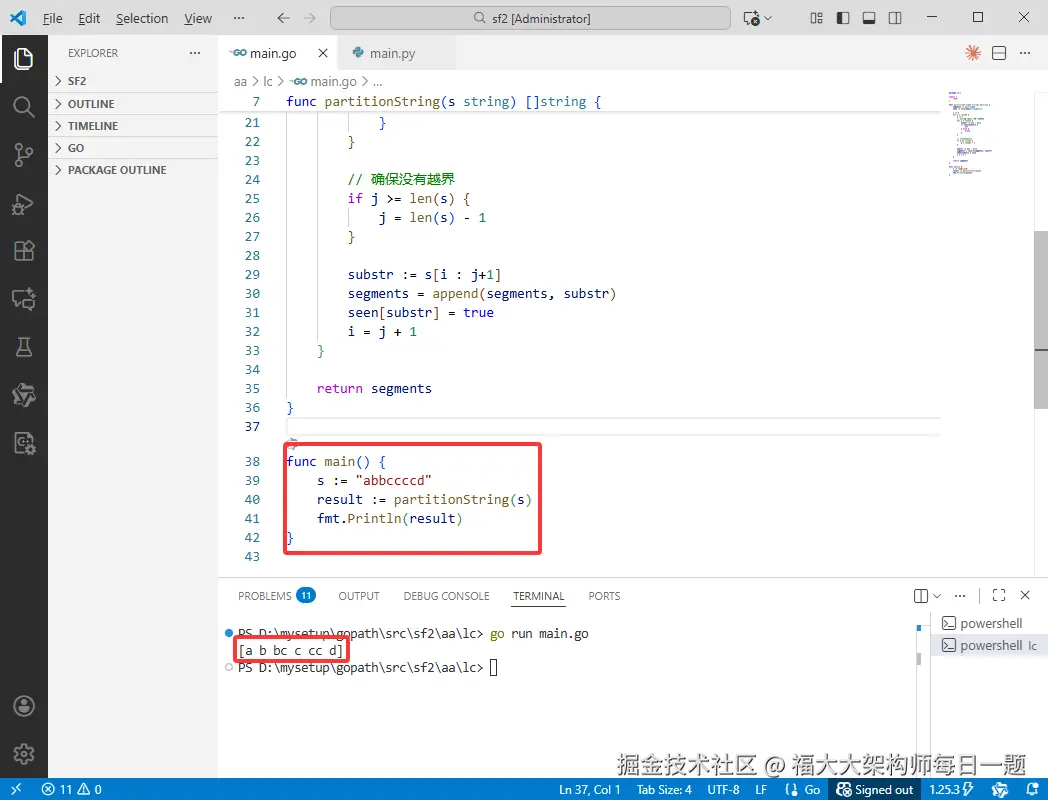Click the split editor layout icon

[999, 53]
